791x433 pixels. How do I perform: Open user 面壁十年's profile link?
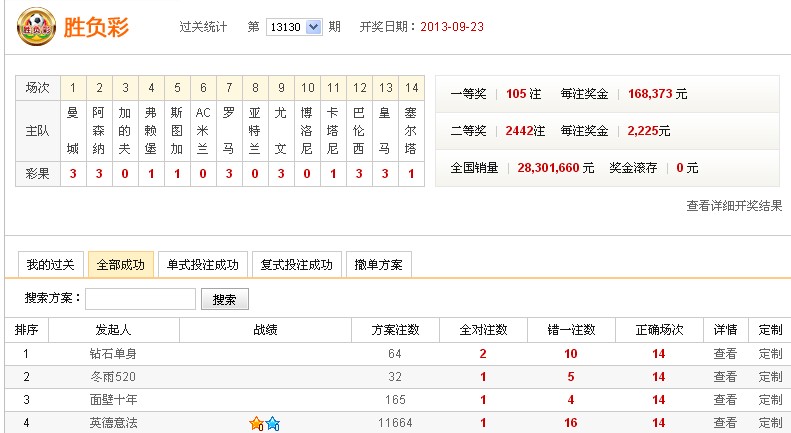[x=113, y=400]
